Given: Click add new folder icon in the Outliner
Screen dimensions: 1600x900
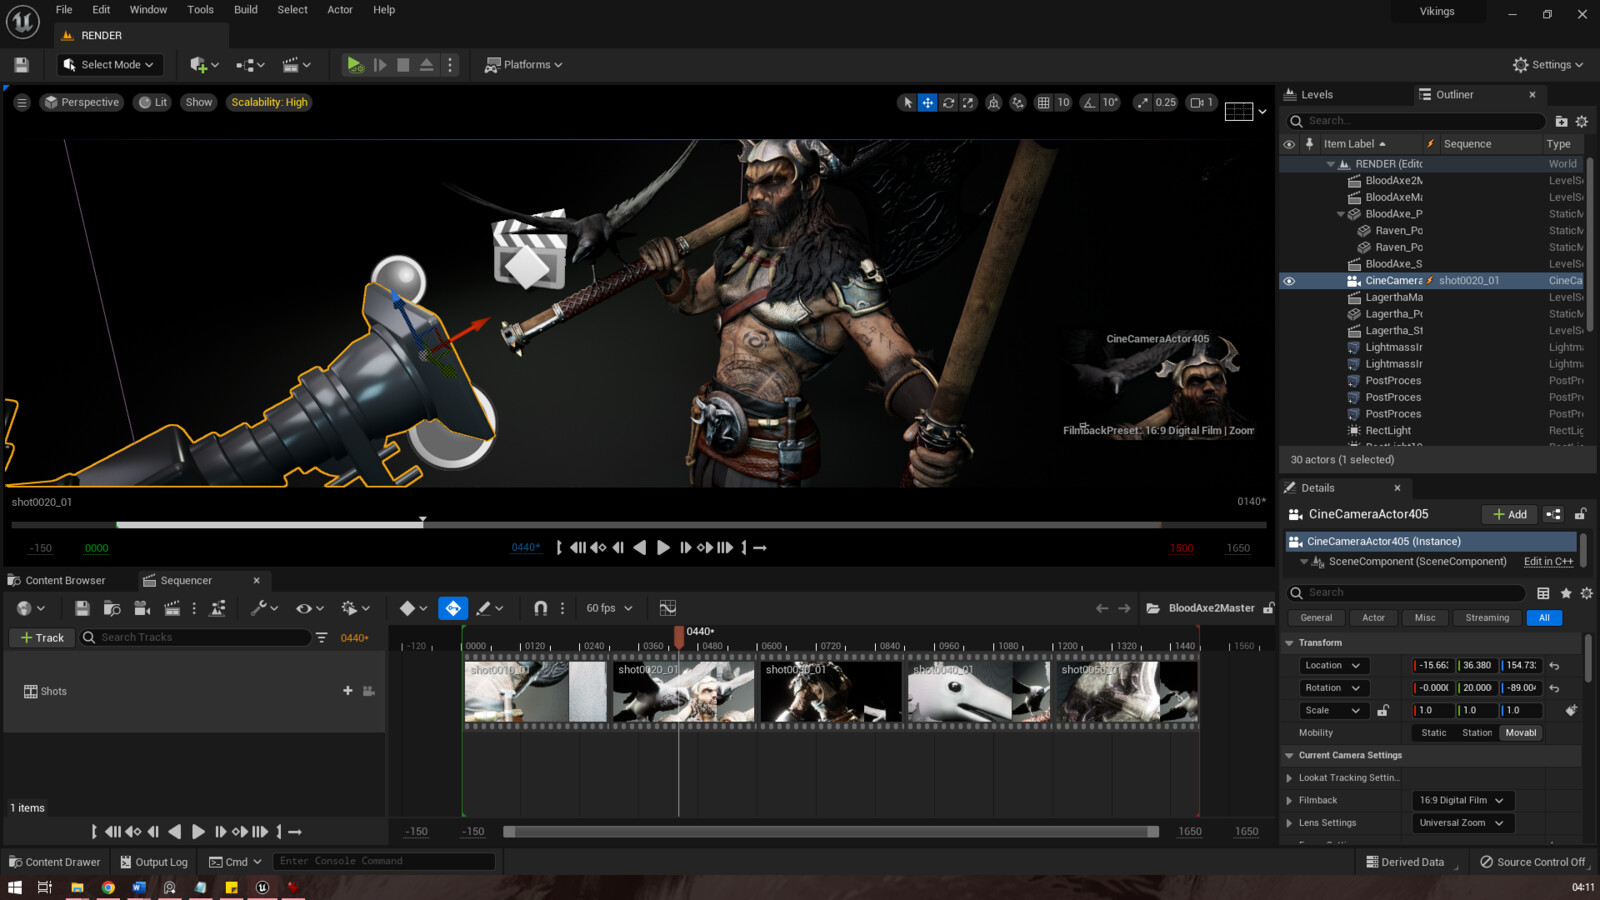Looking at the screenshot, I should point(1561,121).
